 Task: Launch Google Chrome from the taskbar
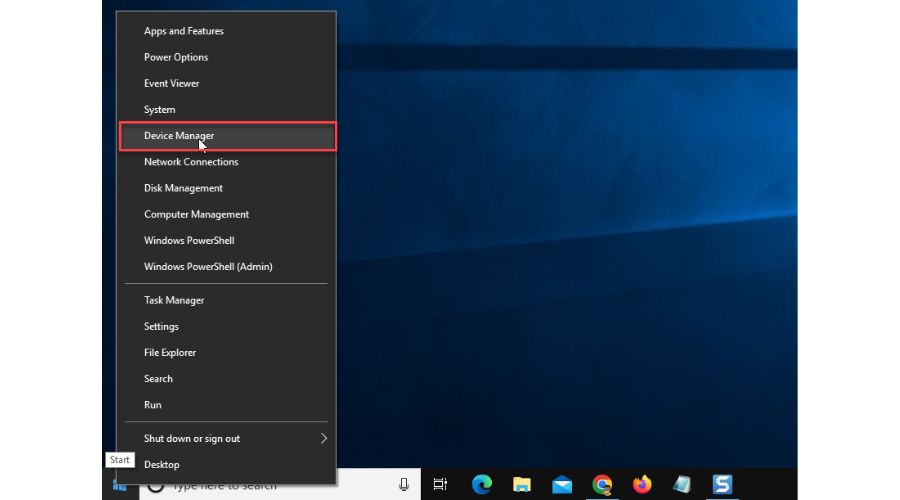(x=602, y=485)
